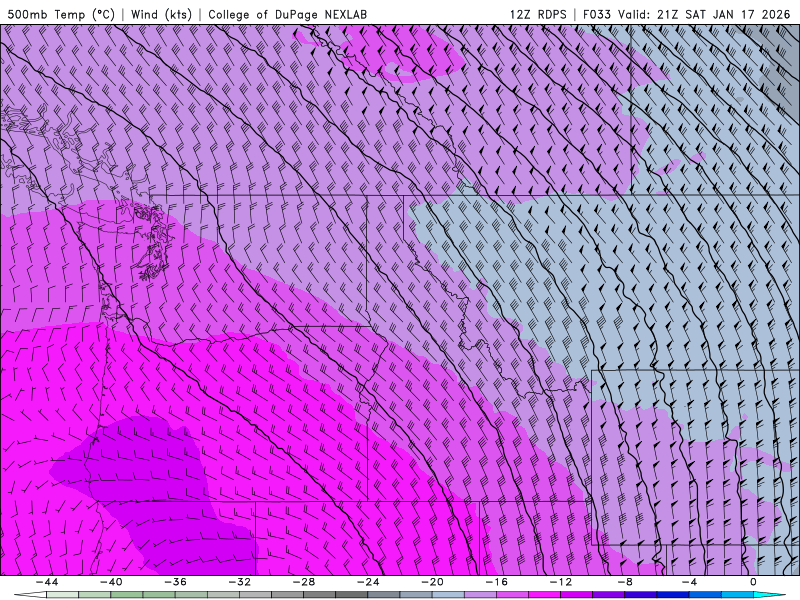Click the -44 legend scale label

click(47, 582)
